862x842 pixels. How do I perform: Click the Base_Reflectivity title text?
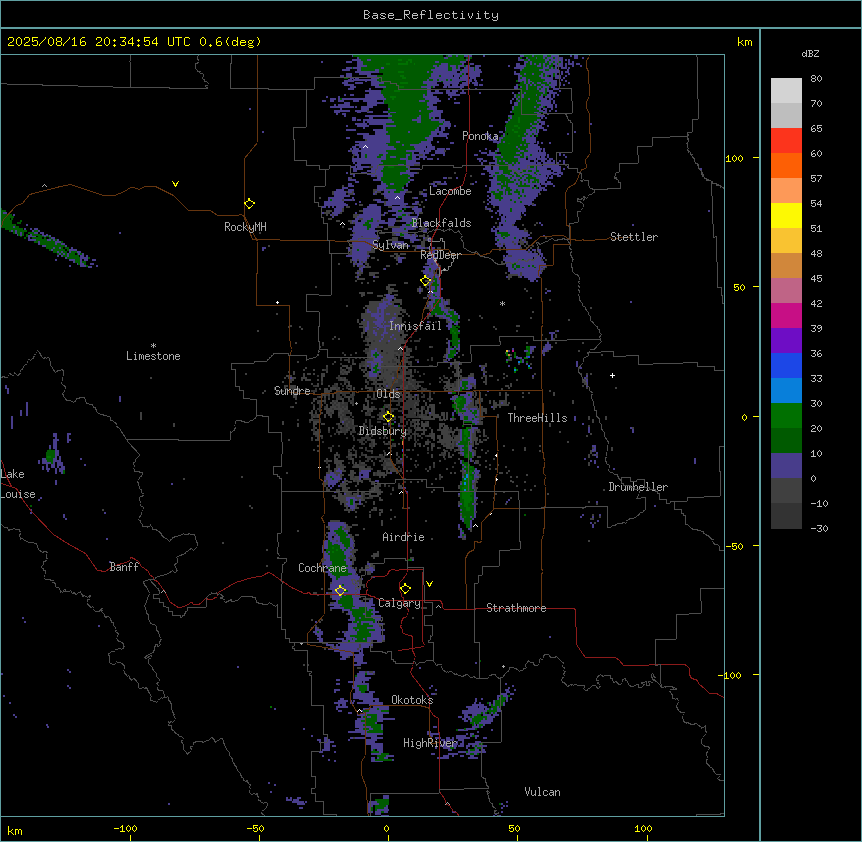[431, 15]
